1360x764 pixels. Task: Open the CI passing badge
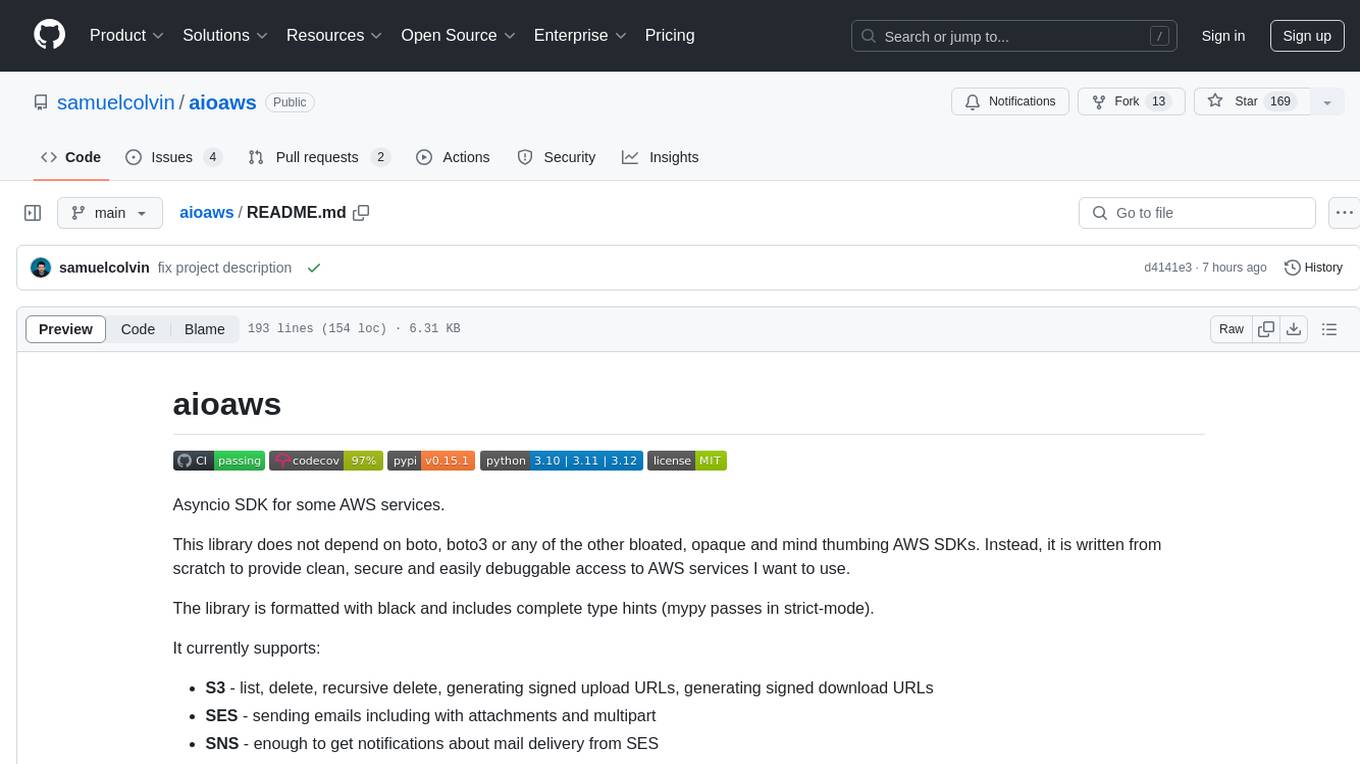pyautogui.click(x=219, y=461)
